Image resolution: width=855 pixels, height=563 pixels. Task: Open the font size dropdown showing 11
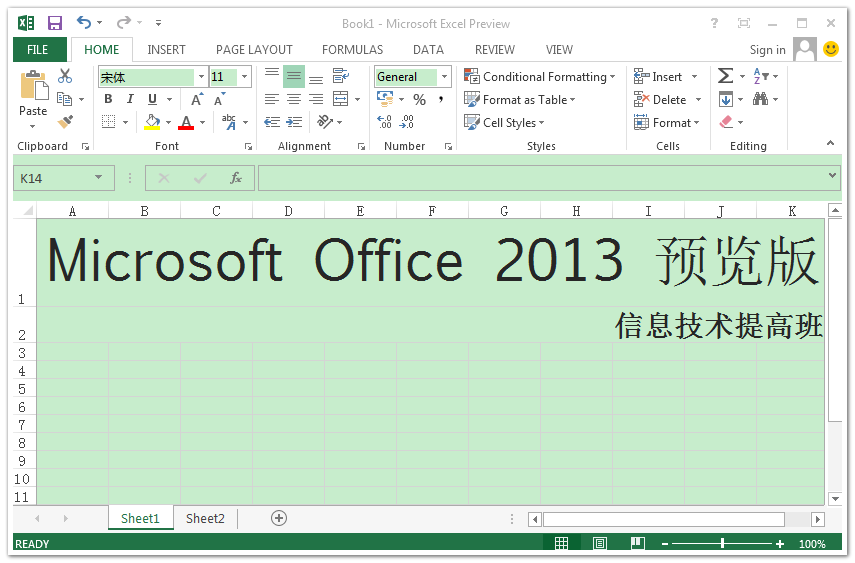tap(244, 76)
